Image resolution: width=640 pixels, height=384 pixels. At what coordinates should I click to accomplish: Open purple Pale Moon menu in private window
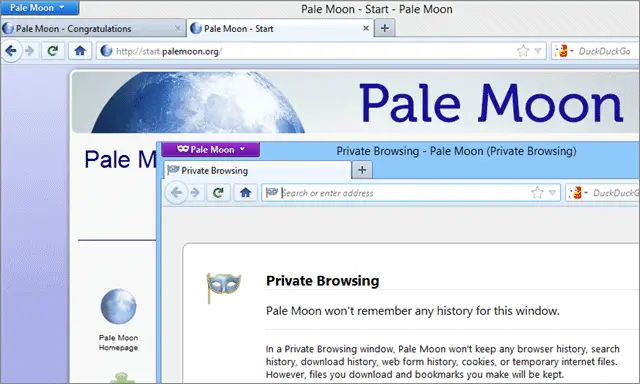coord(211,149)
